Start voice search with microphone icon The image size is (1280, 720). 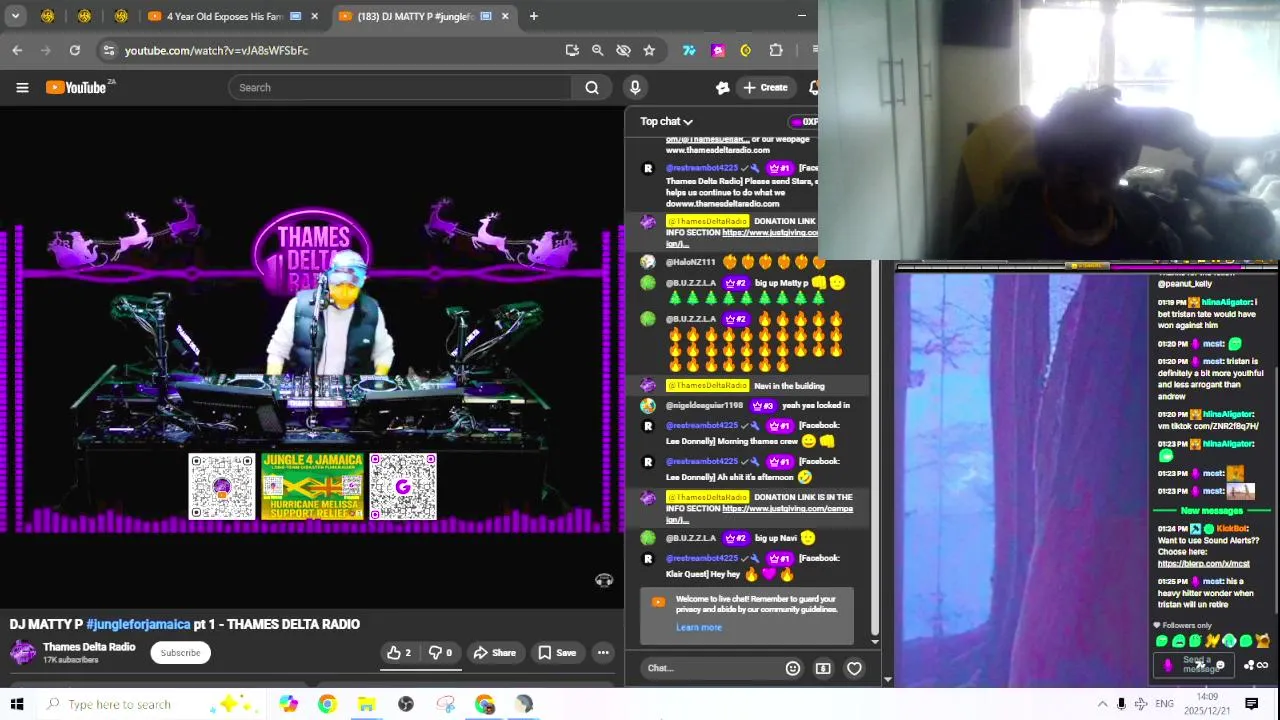pyautogui.click(x=635, y=87)
